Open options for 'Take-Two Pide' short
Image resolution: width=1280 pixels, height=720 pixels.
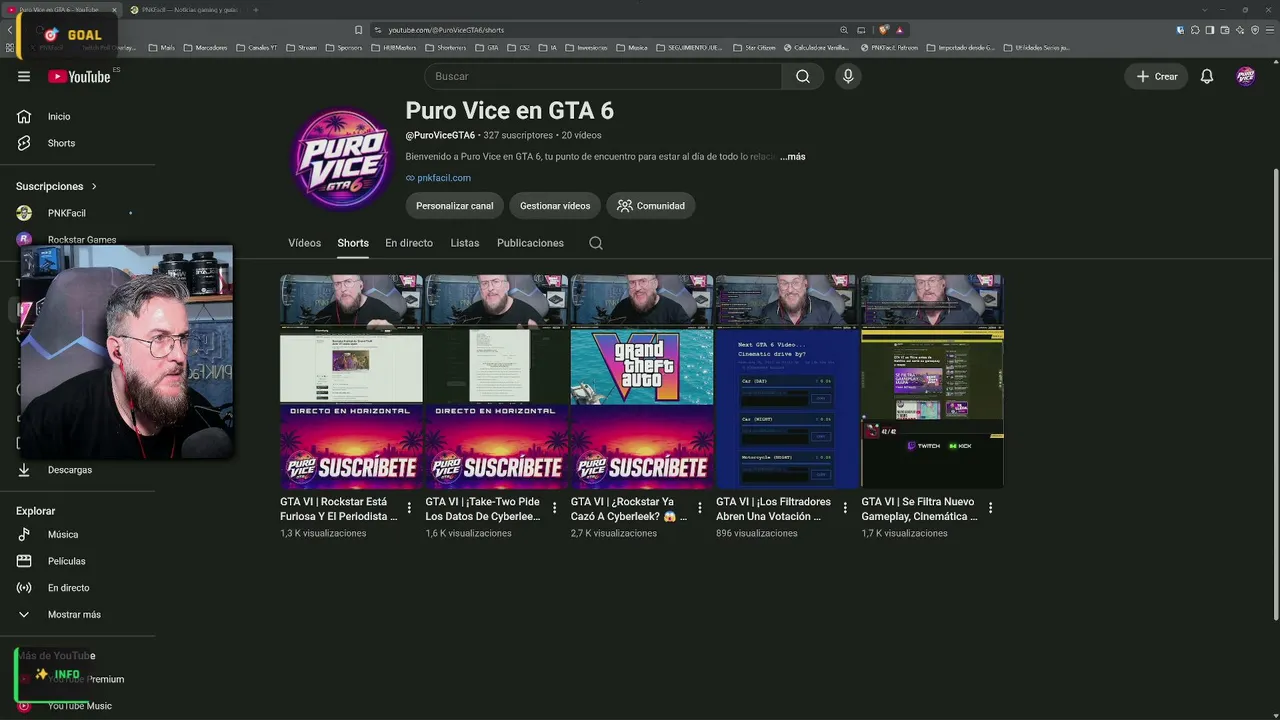pyautogui.click(x=554, y=508)
